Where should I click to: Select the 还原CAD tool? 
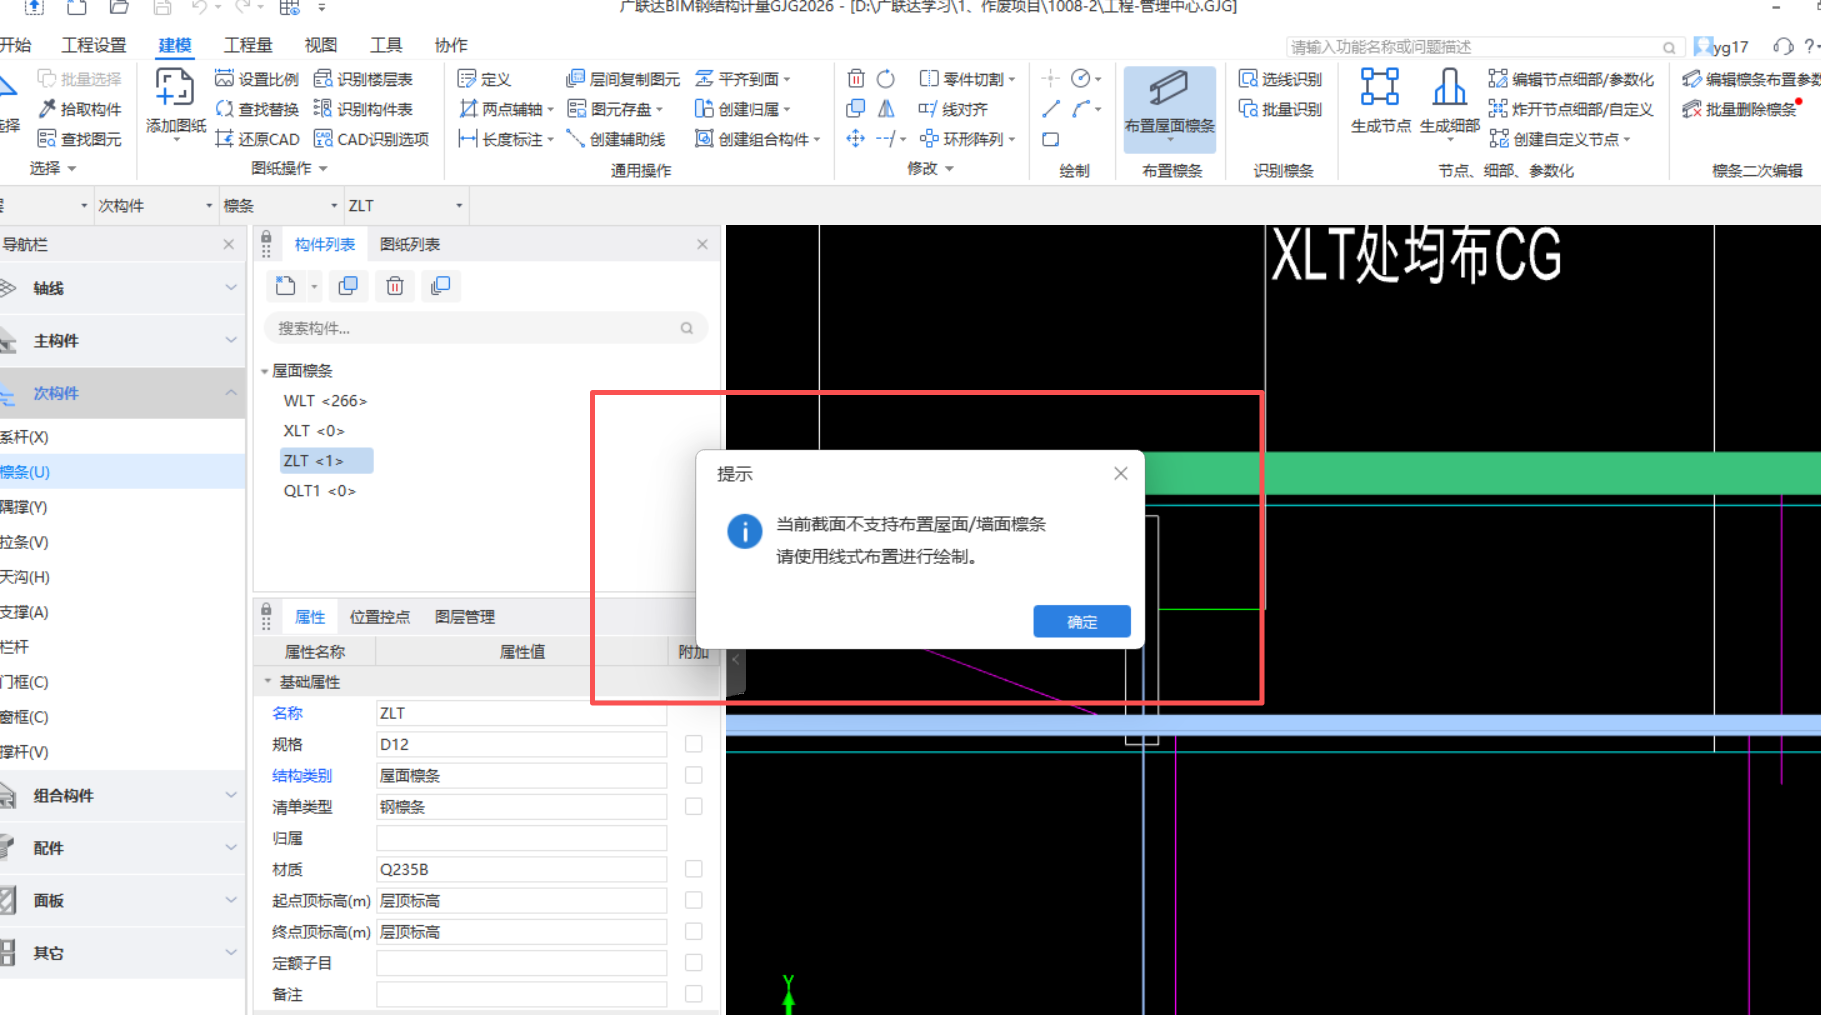[256, 139]
